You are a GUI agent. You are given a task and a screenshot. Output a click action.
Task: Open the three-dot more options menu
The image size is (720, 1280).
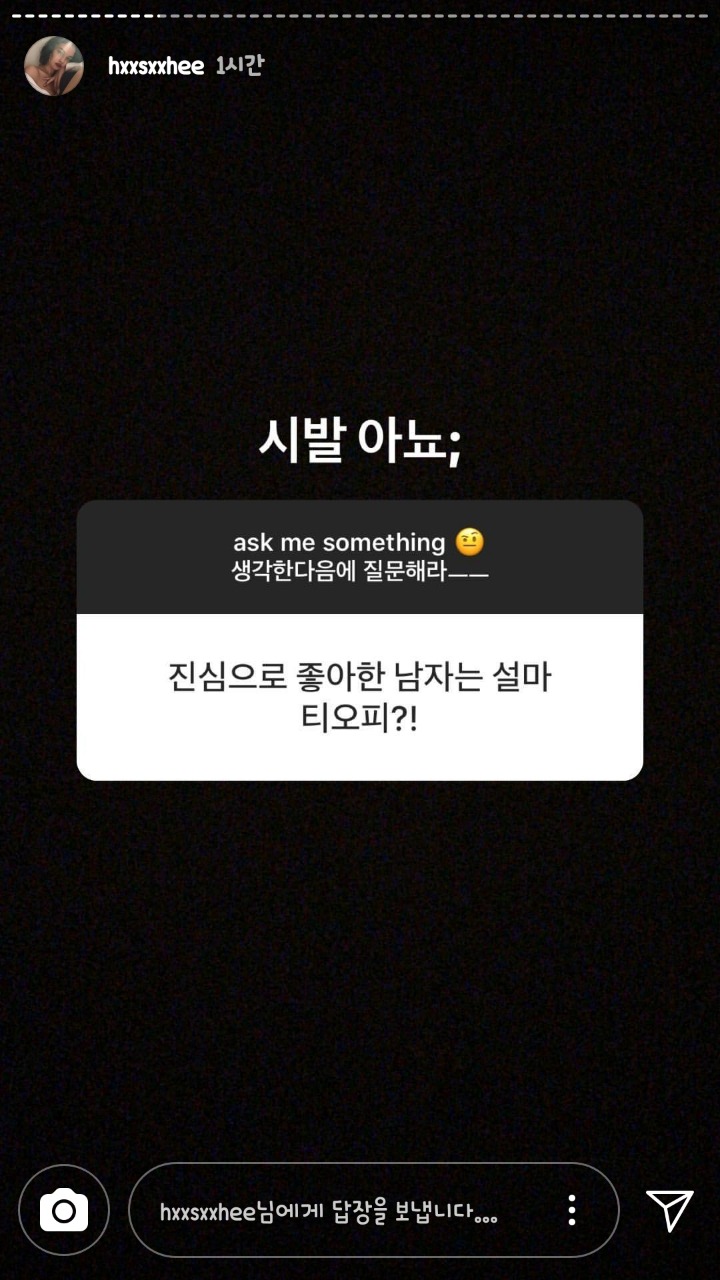pyautogui.click(x=572, y=1210)
